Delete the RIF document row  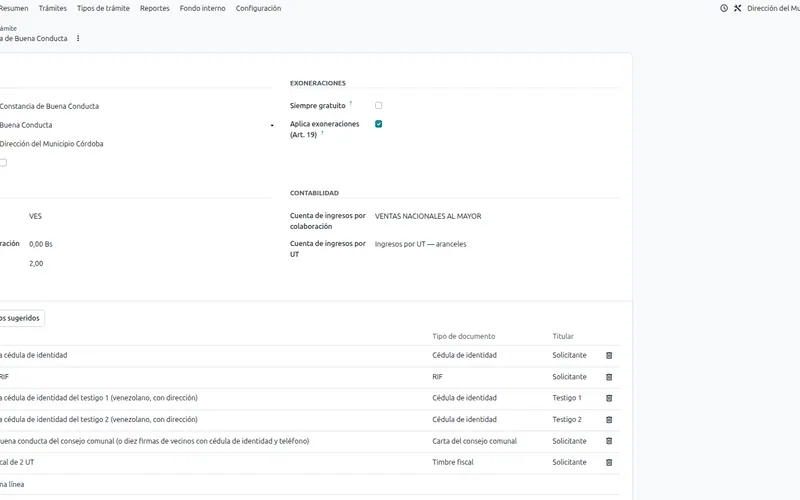coord(609,377)
